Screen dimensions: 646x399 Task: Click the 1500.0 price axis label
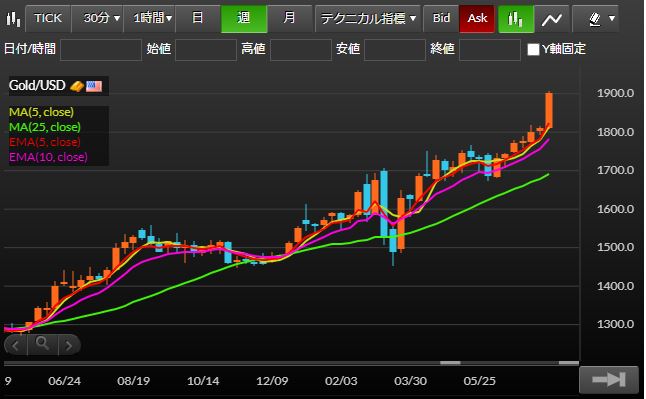(x=616, y=247)
